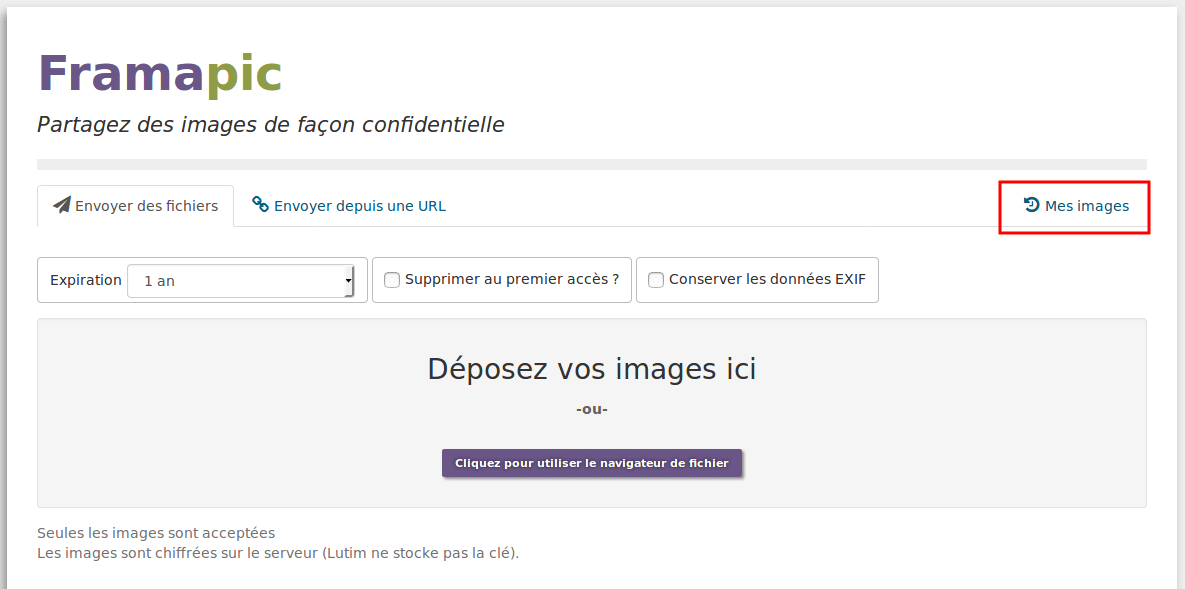Toggle Conserver les données EXIF checkbox
Screen dimensions: 1185x589
(x=656, y=280)
